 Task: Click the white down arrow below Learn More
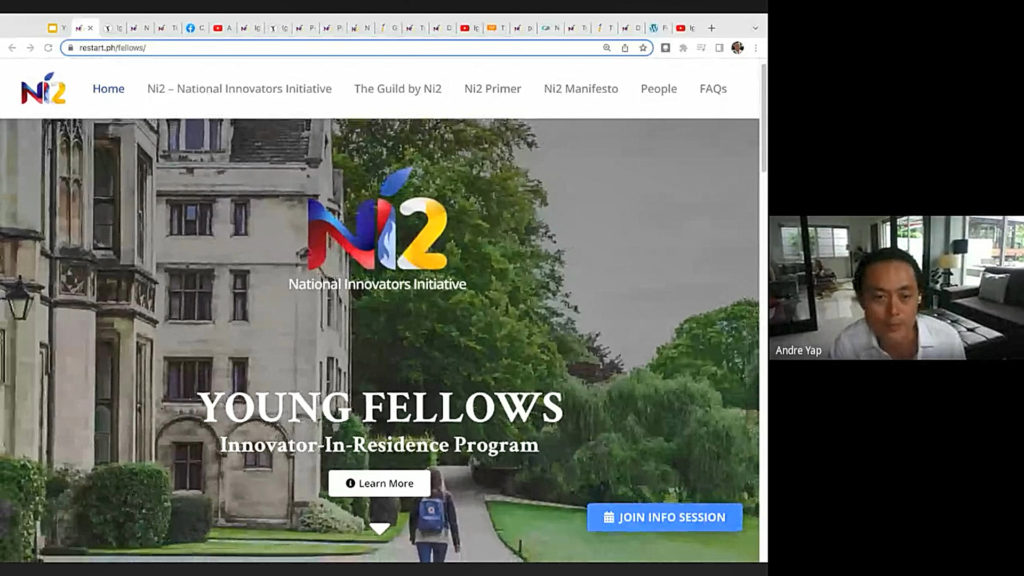pos(379,528)
